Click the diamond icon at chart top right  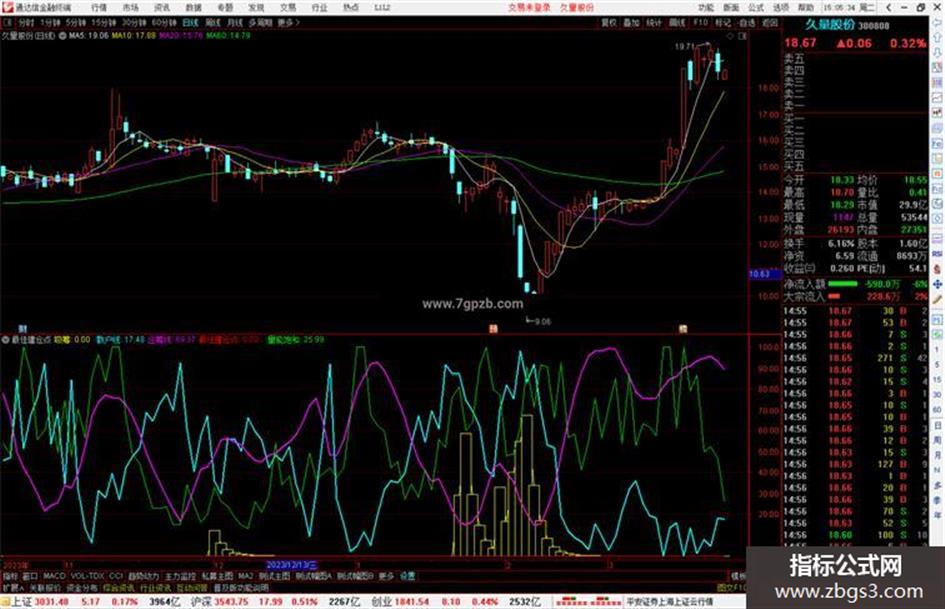click(730, 36)
